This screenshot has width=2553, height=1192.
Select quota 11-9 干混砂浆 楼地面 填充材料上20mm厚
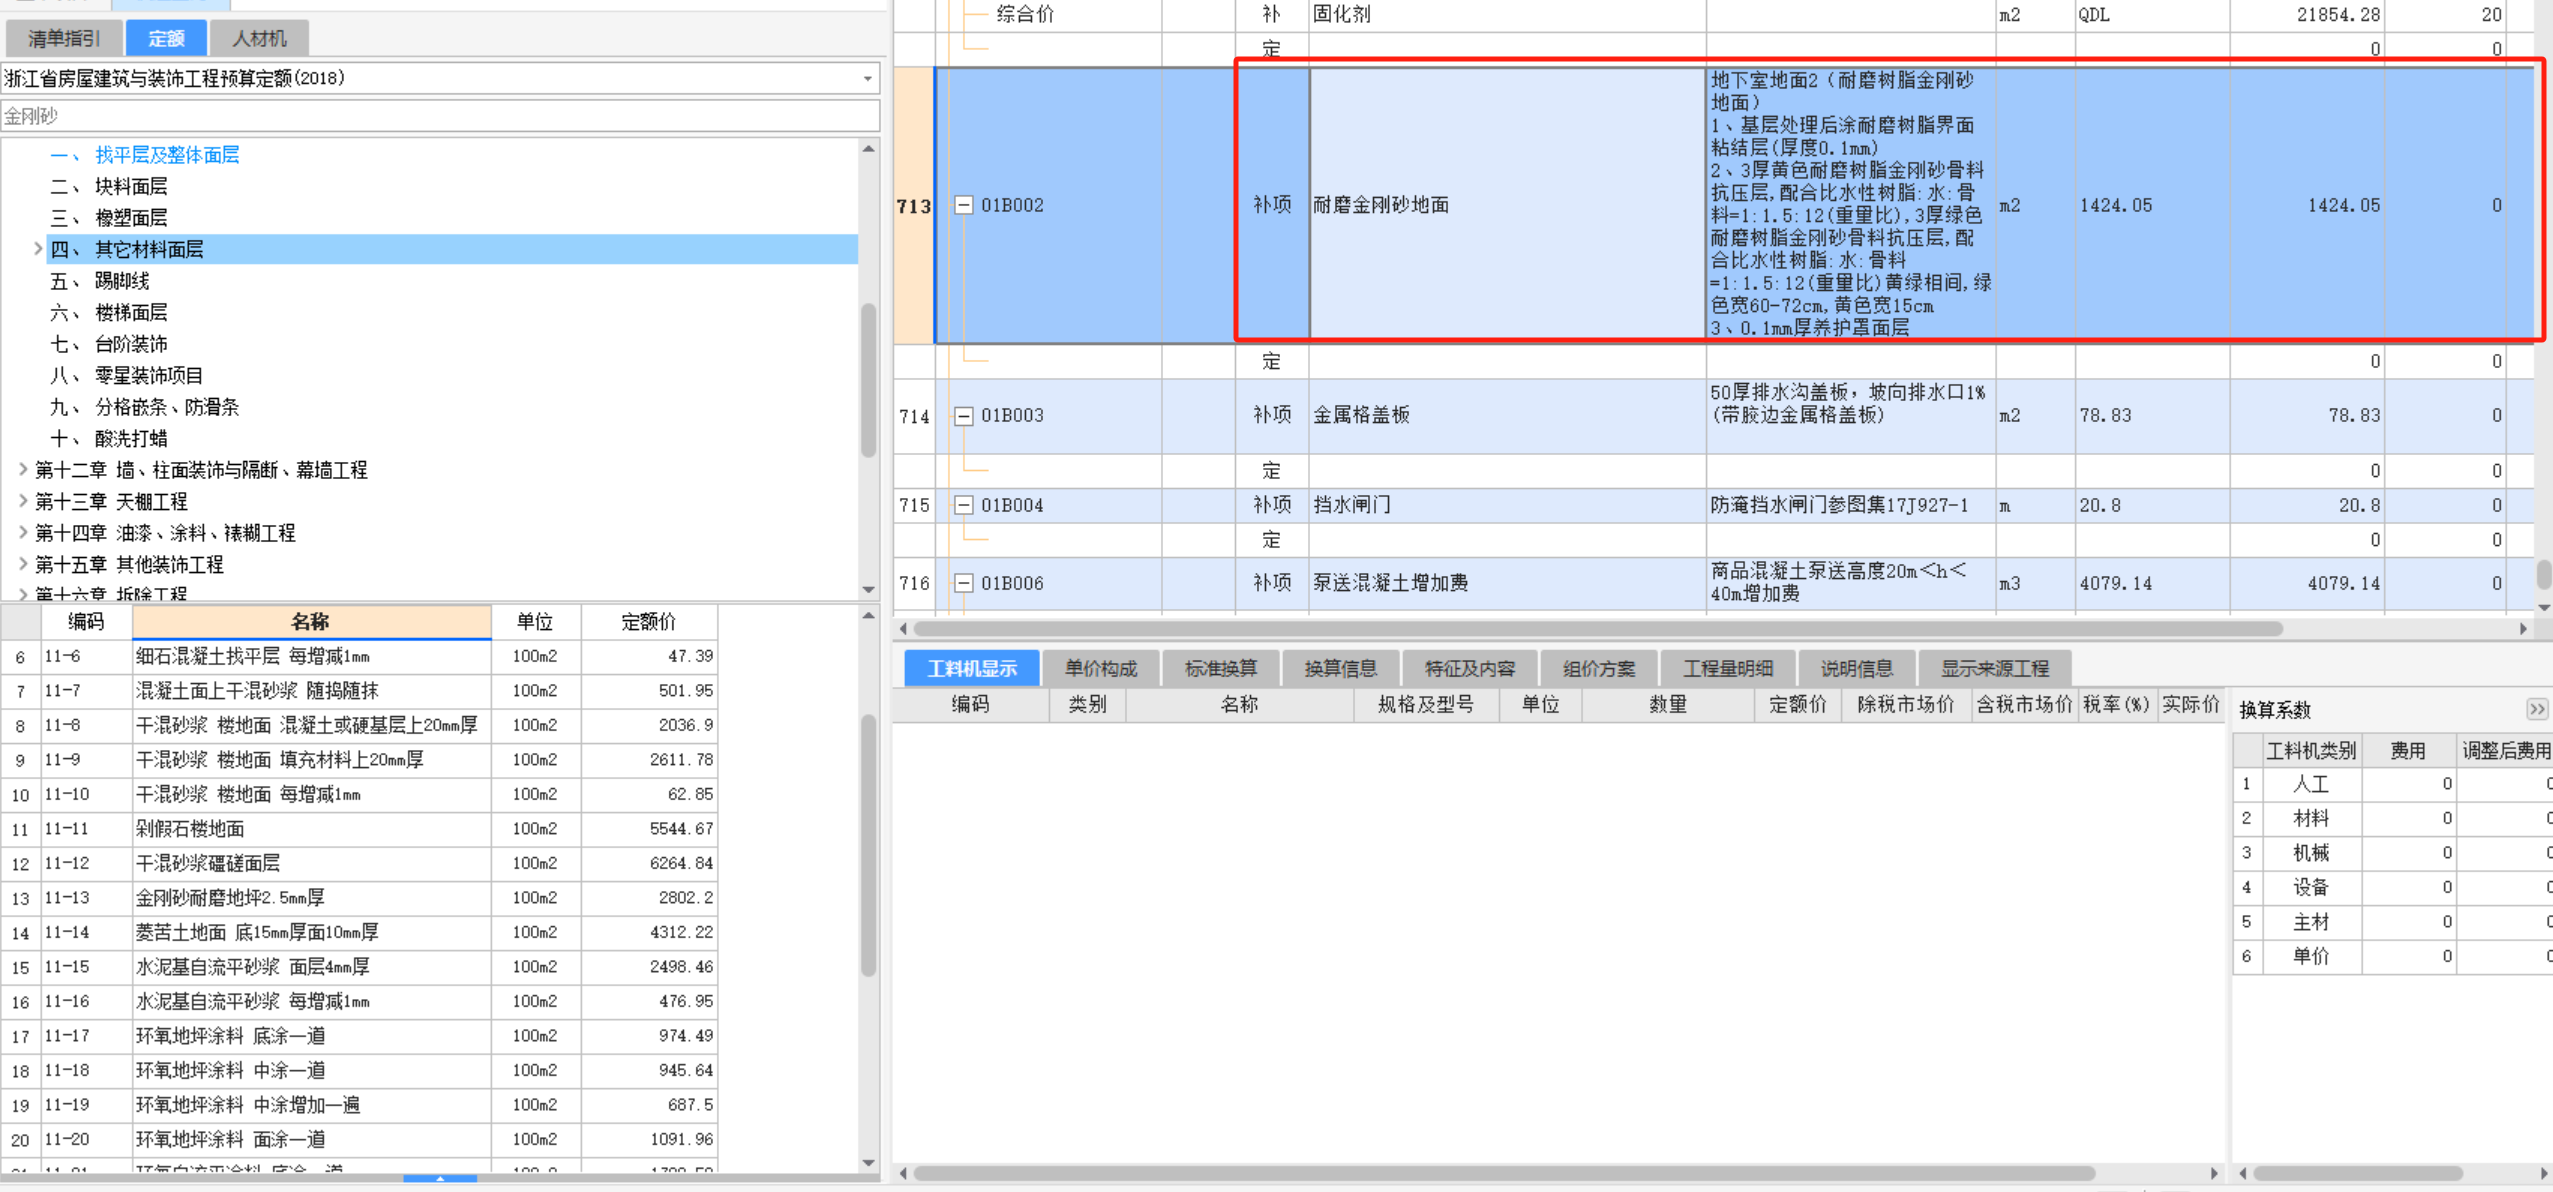tap(360, 760)
